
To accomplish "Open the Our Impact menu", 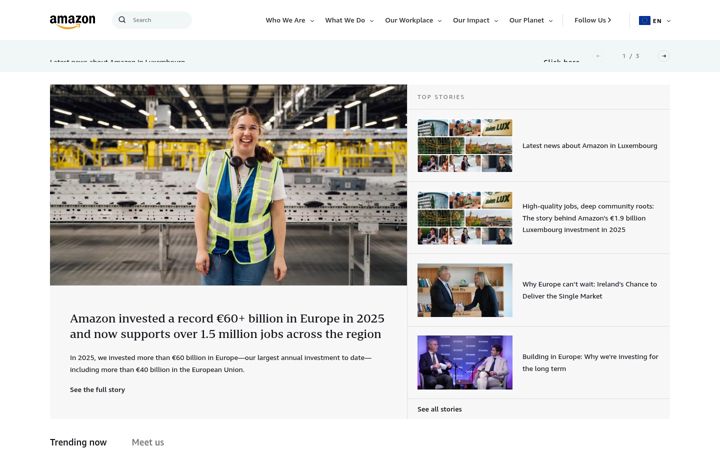I will click(x=471, y=20).
